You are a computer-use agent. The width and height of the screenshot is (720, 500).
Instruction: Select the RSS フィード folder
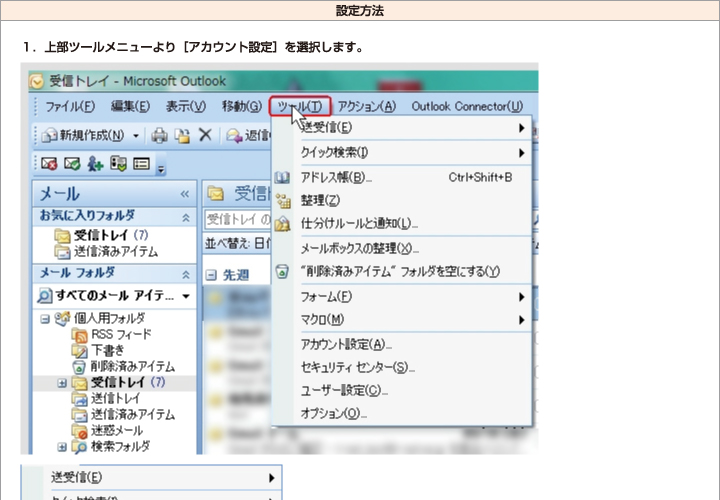pos(112,335)
